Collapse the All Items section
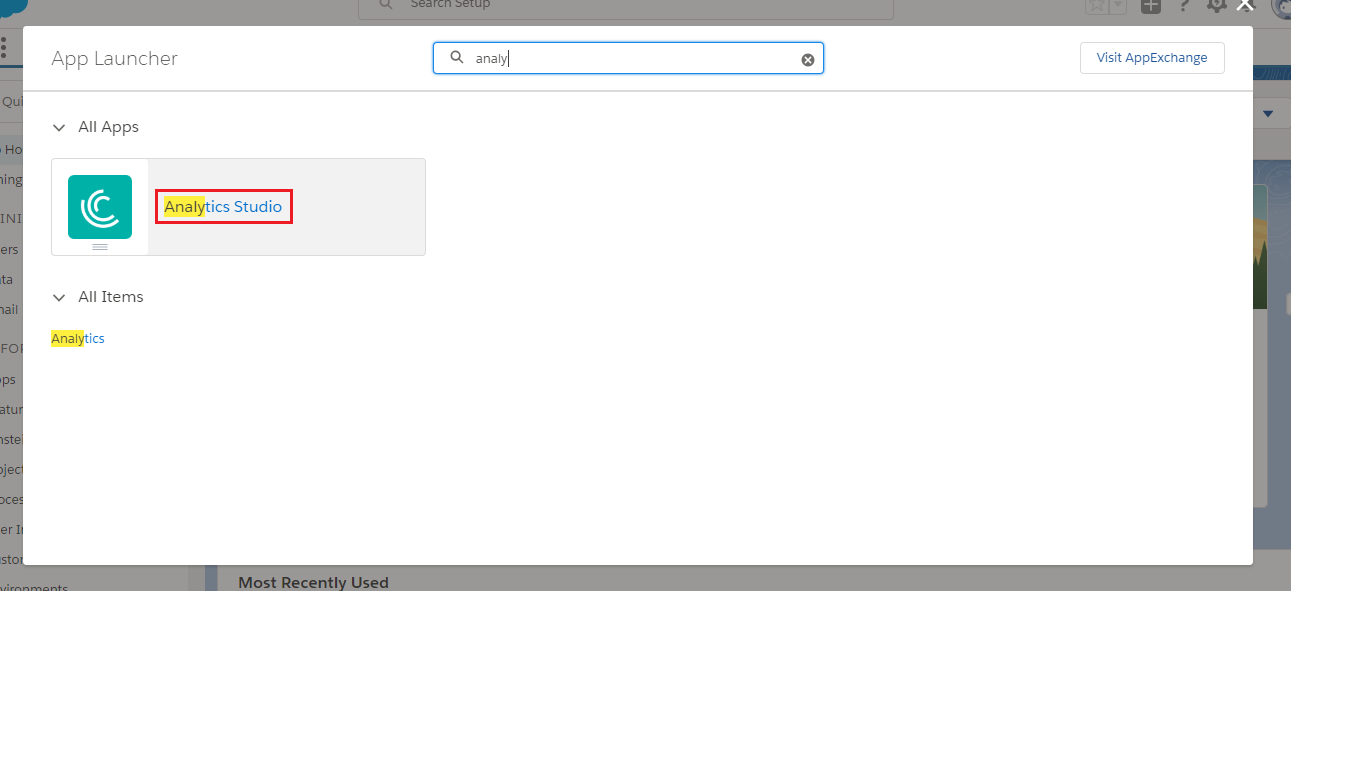This screenshot has height=768, width=1366. click(x=59, y=298)
